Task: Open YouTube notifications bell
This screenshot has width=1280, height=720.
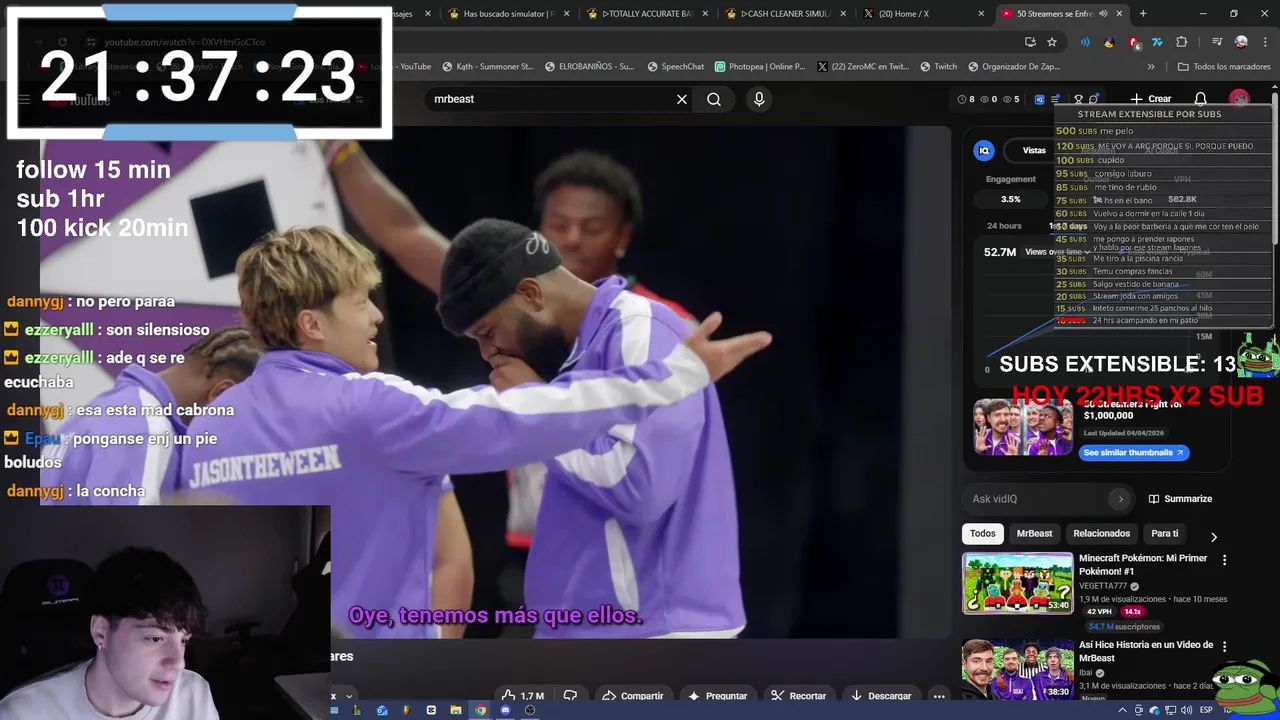Action: (1201, 99)
